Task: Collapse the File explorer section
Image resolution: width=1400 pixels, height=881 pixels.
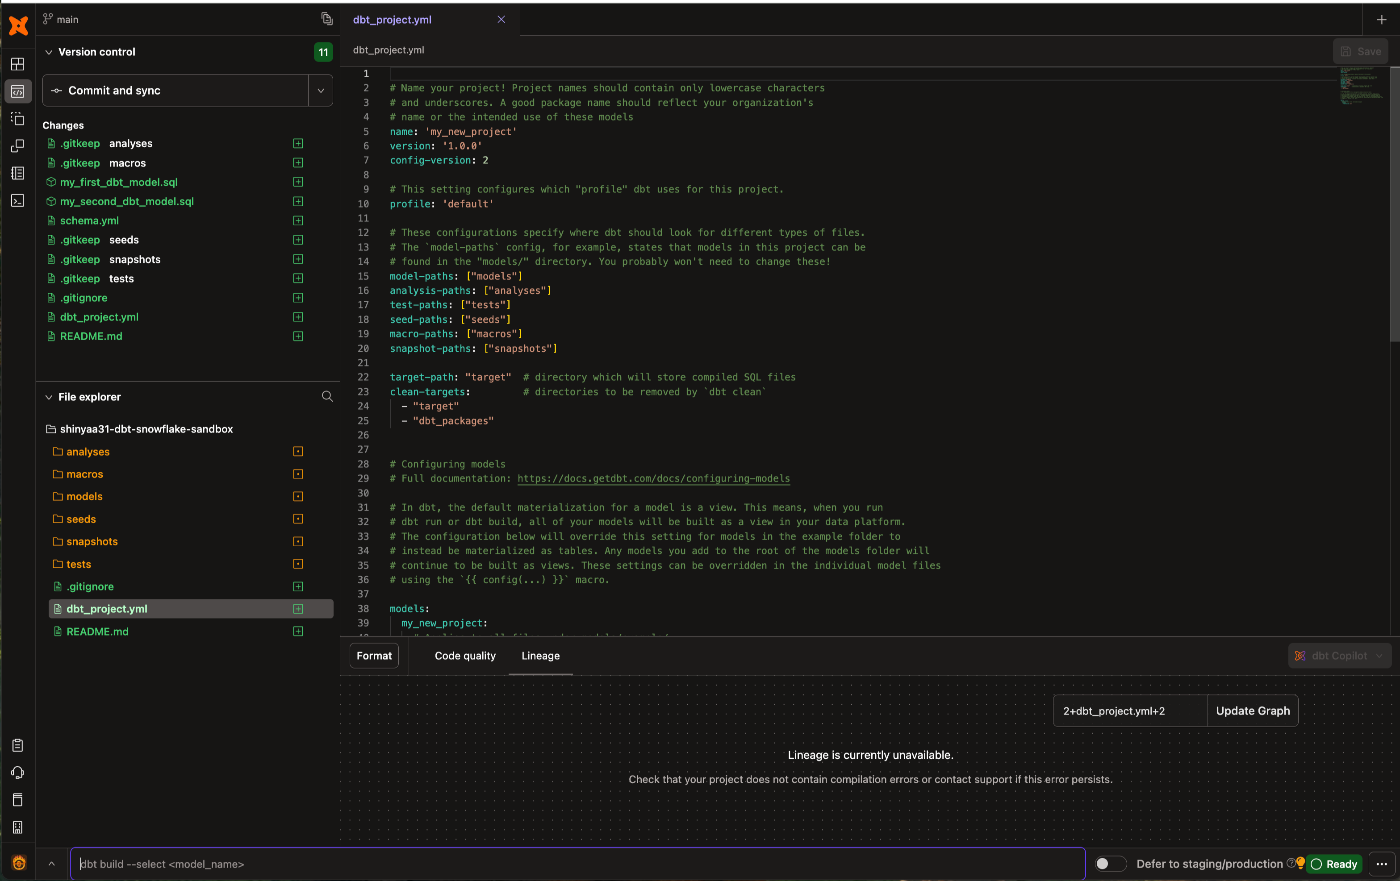Action: (49, 397)
